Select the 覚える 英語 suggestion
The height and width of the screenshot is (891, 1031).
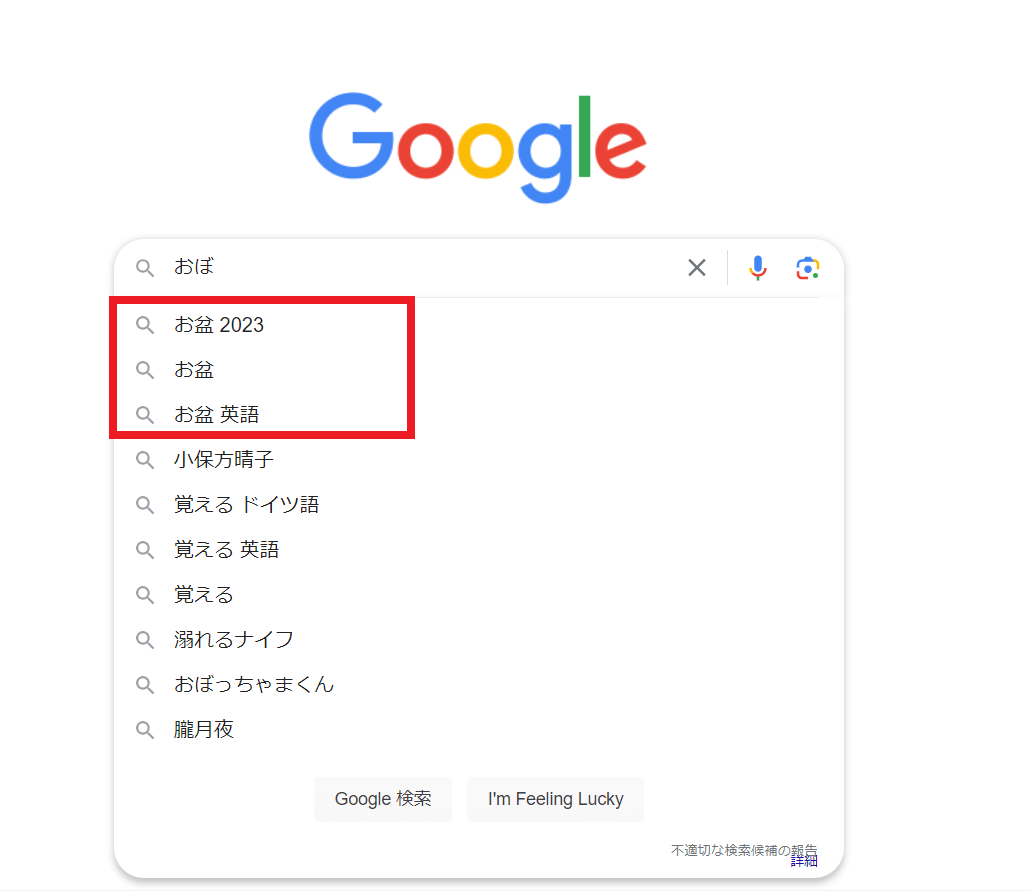point(226,550)
